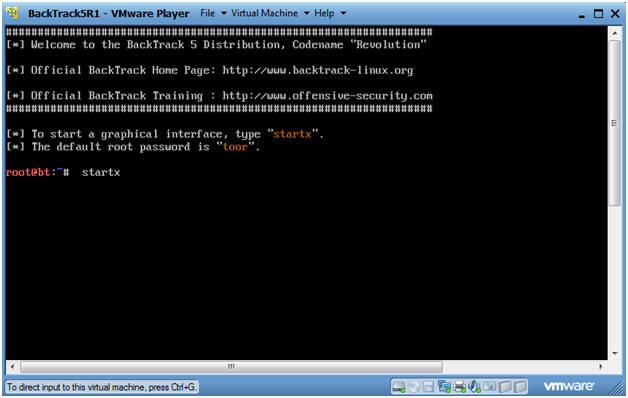Click the hard disk device icon in status bar
Screen dimensions: 628x398
399,387
